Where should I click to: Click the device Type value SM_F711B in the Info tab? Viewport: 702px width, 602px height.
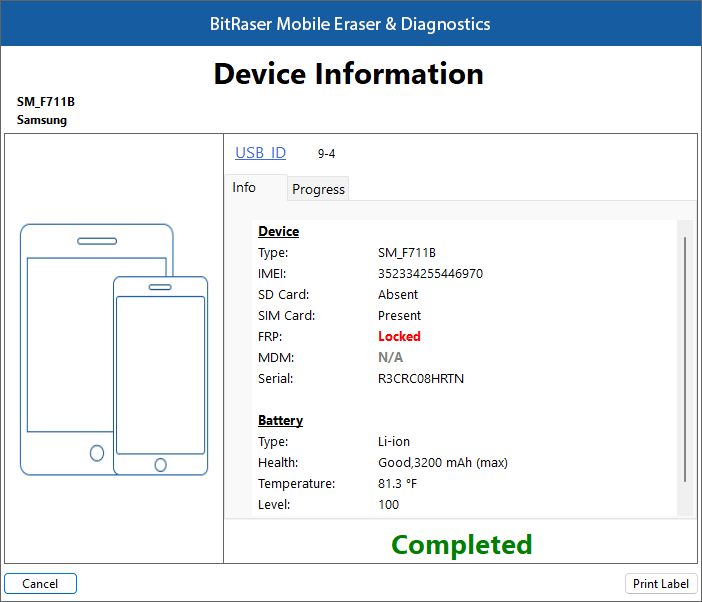pos(407,253)
